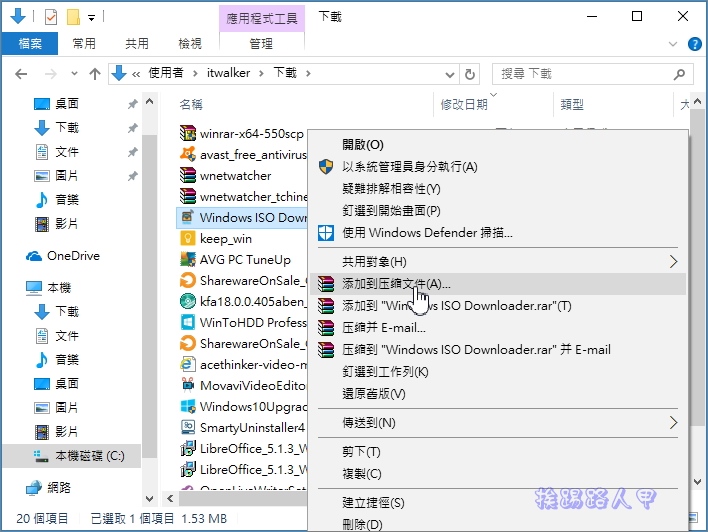Choose 压縮并 E-mail... menu entry
Viewport: 708px width, 532px height.
[x=498, y=328]
